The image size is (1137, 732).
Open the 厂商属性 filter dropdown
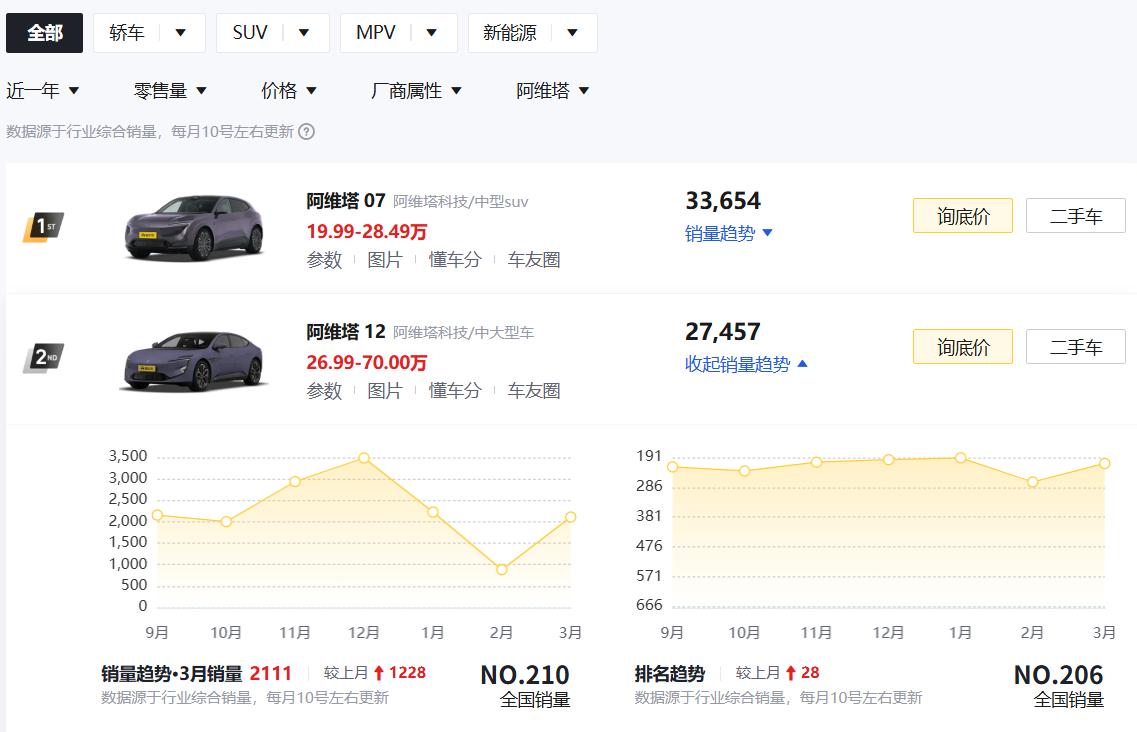(416, 91)
